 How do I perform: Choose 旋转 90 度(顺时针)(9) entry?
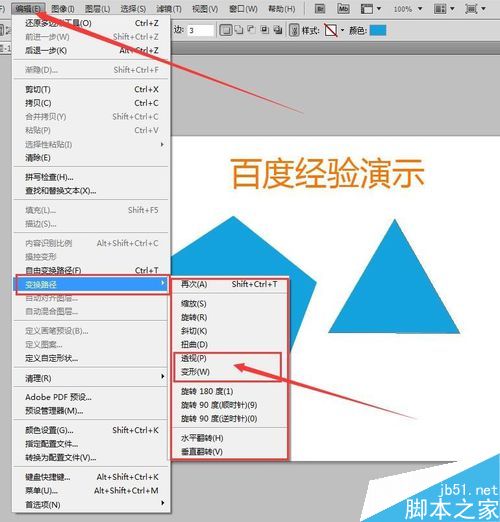(229, 405)
